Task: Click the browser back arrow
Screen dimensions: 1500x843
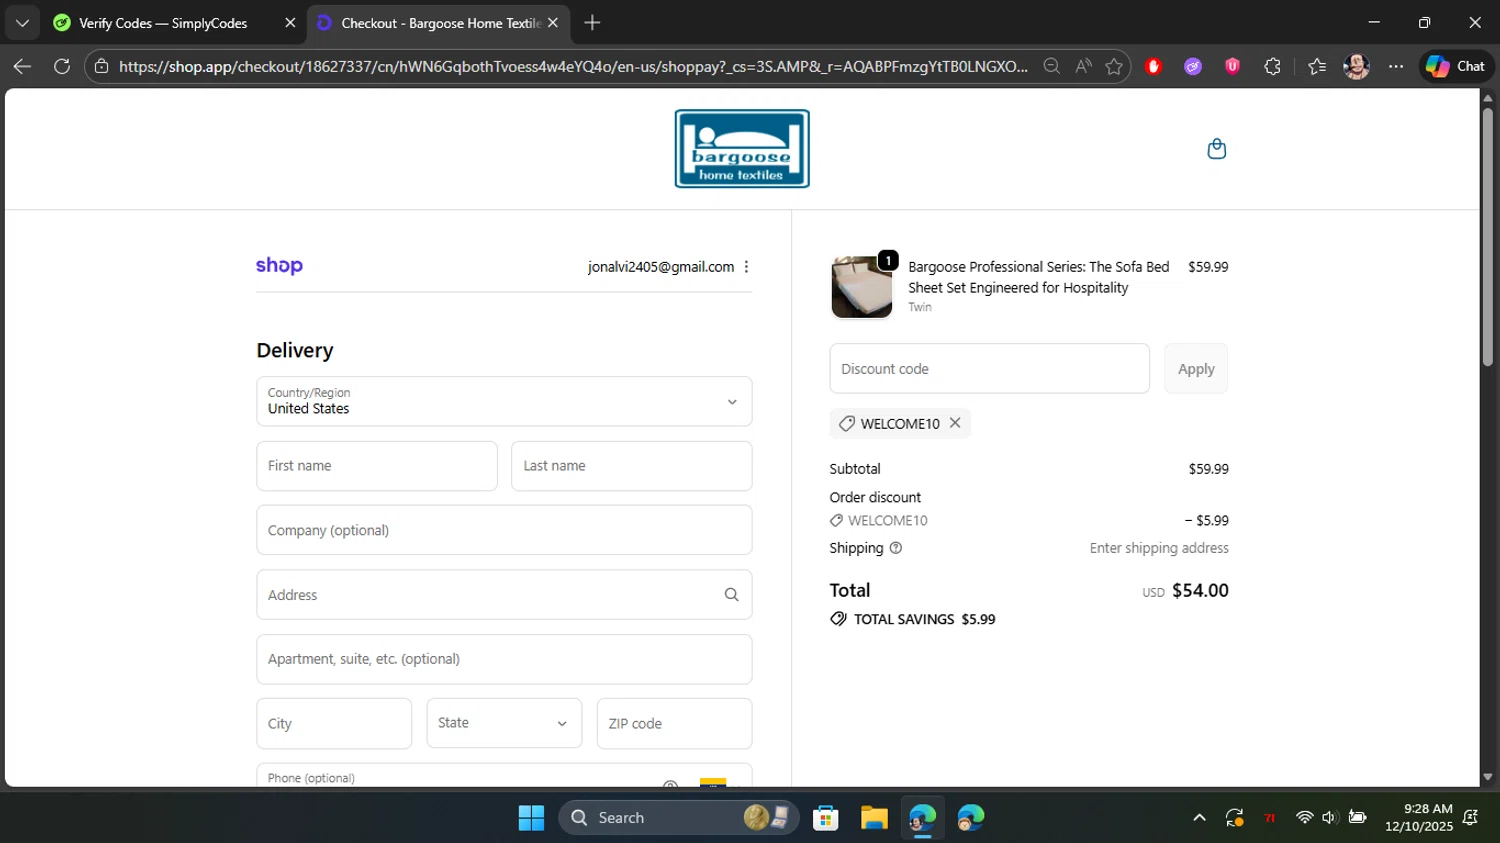Action: pos(22,66)
